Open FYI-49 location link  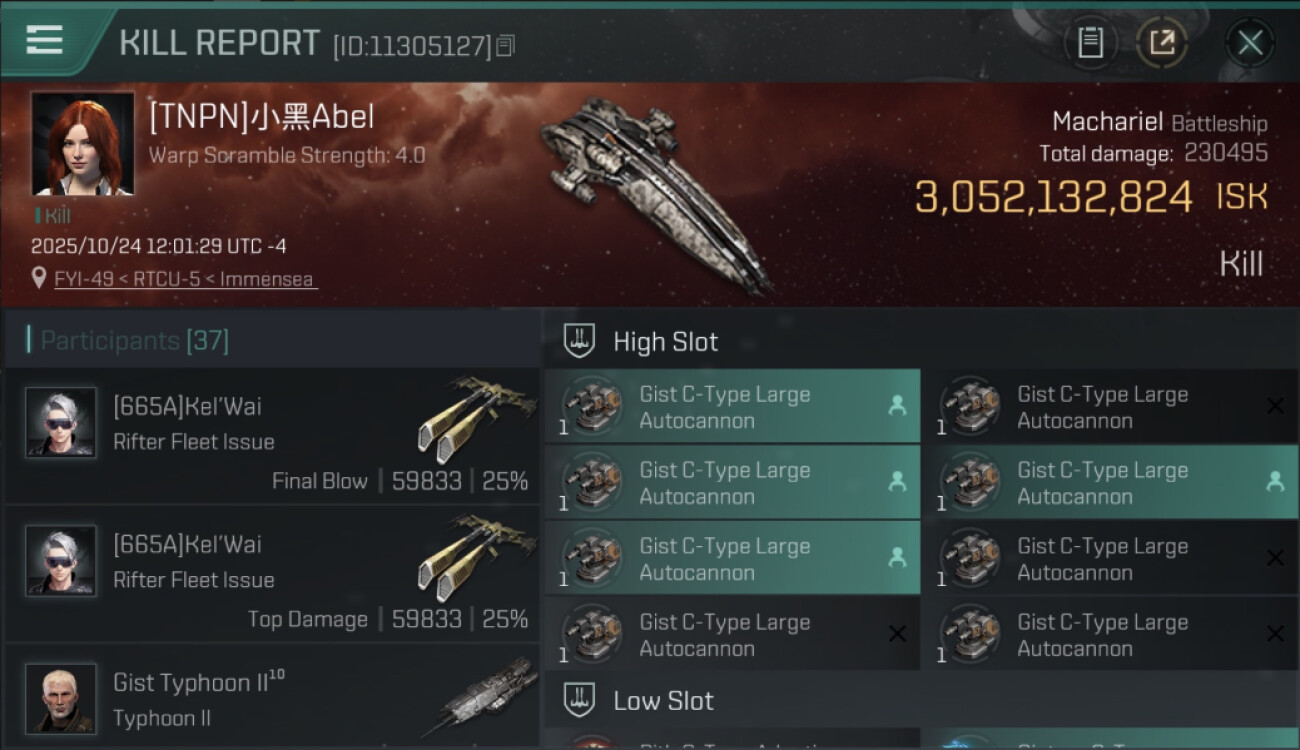(186, 279)
